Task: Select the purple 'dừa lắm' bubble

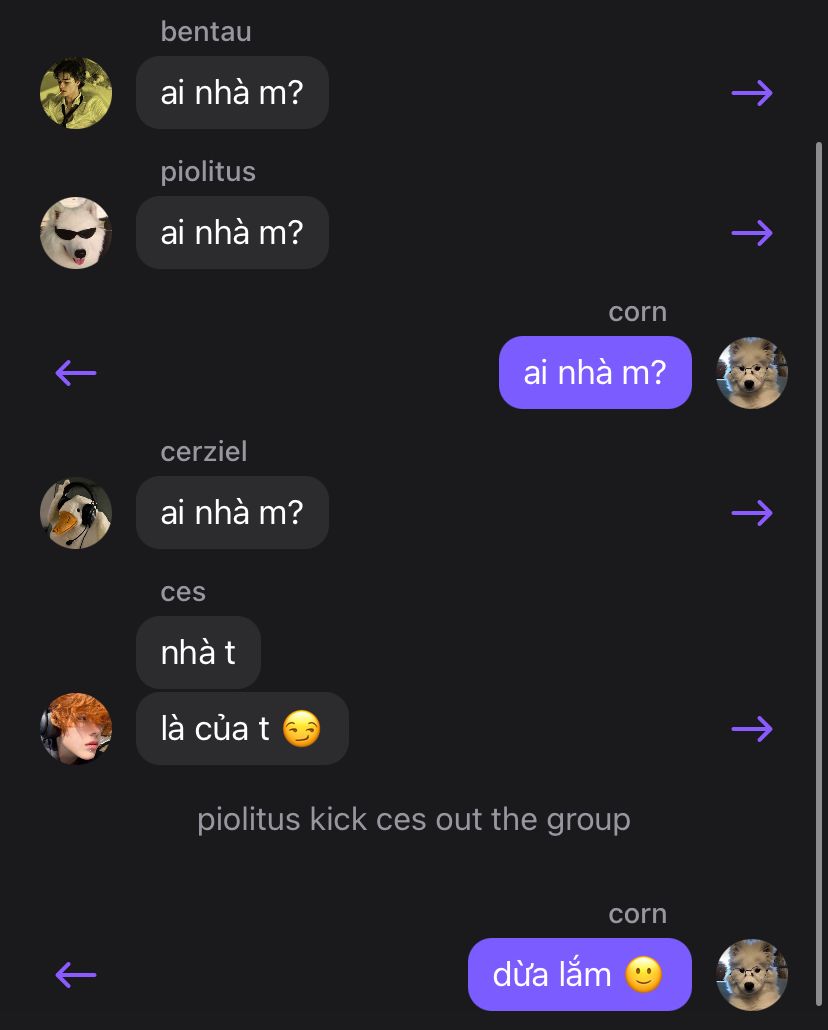Action: pos(579,975)
